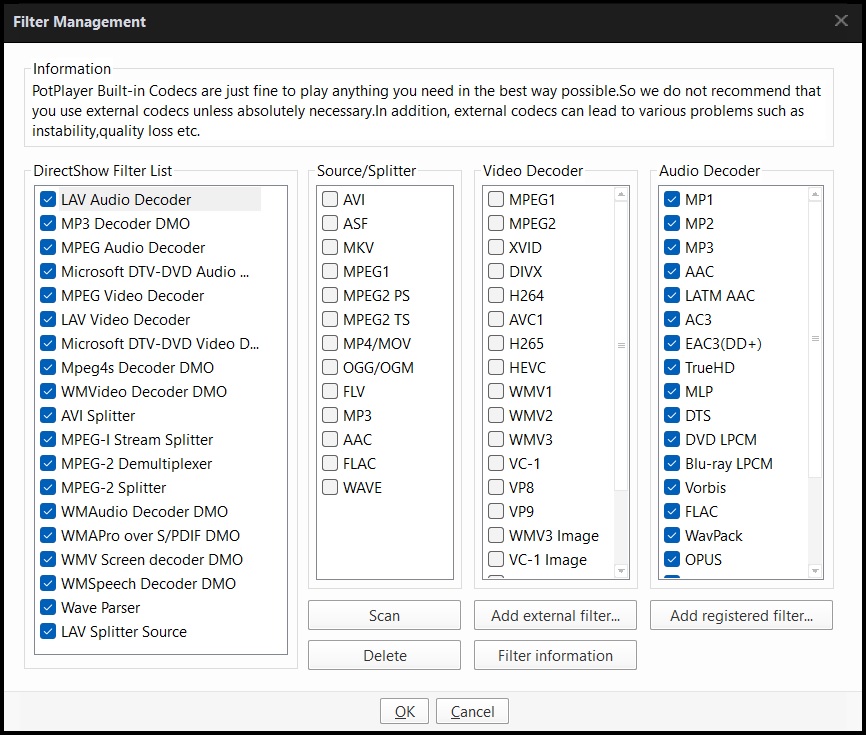Tick the HEVC video decoder checkbox
The height and width of the screenshot is (735, 866).
pos(496,368)
